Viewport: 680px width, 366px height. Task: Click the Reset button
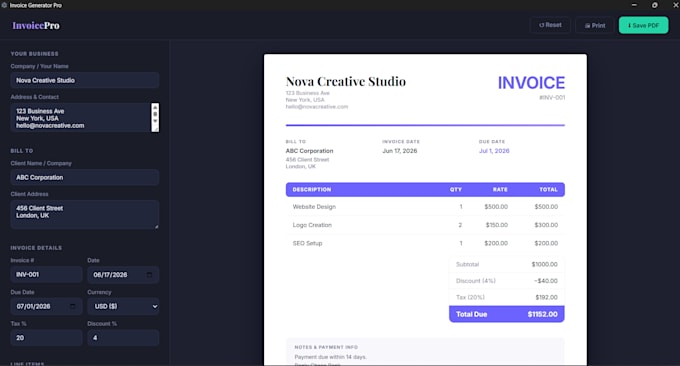click(550, 25)
